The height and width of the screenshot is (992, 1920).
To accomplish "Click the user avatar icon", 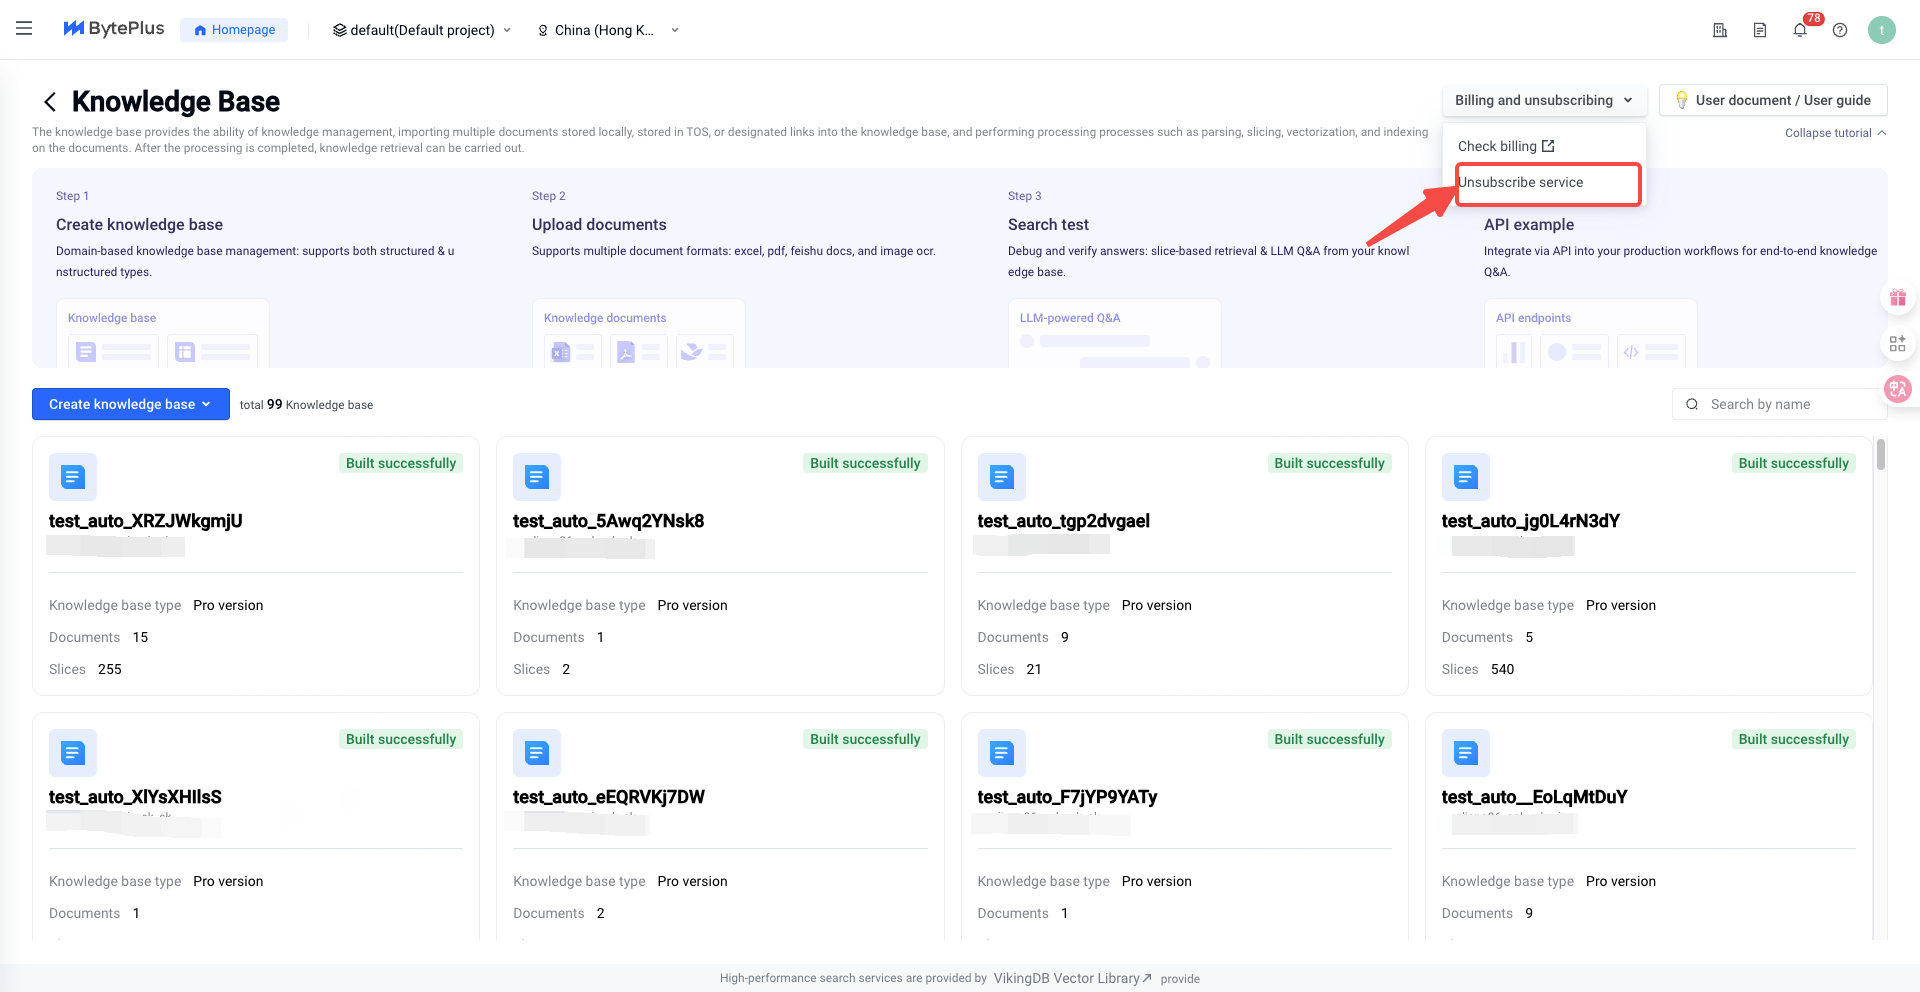I will click(x=1881, y=30).
